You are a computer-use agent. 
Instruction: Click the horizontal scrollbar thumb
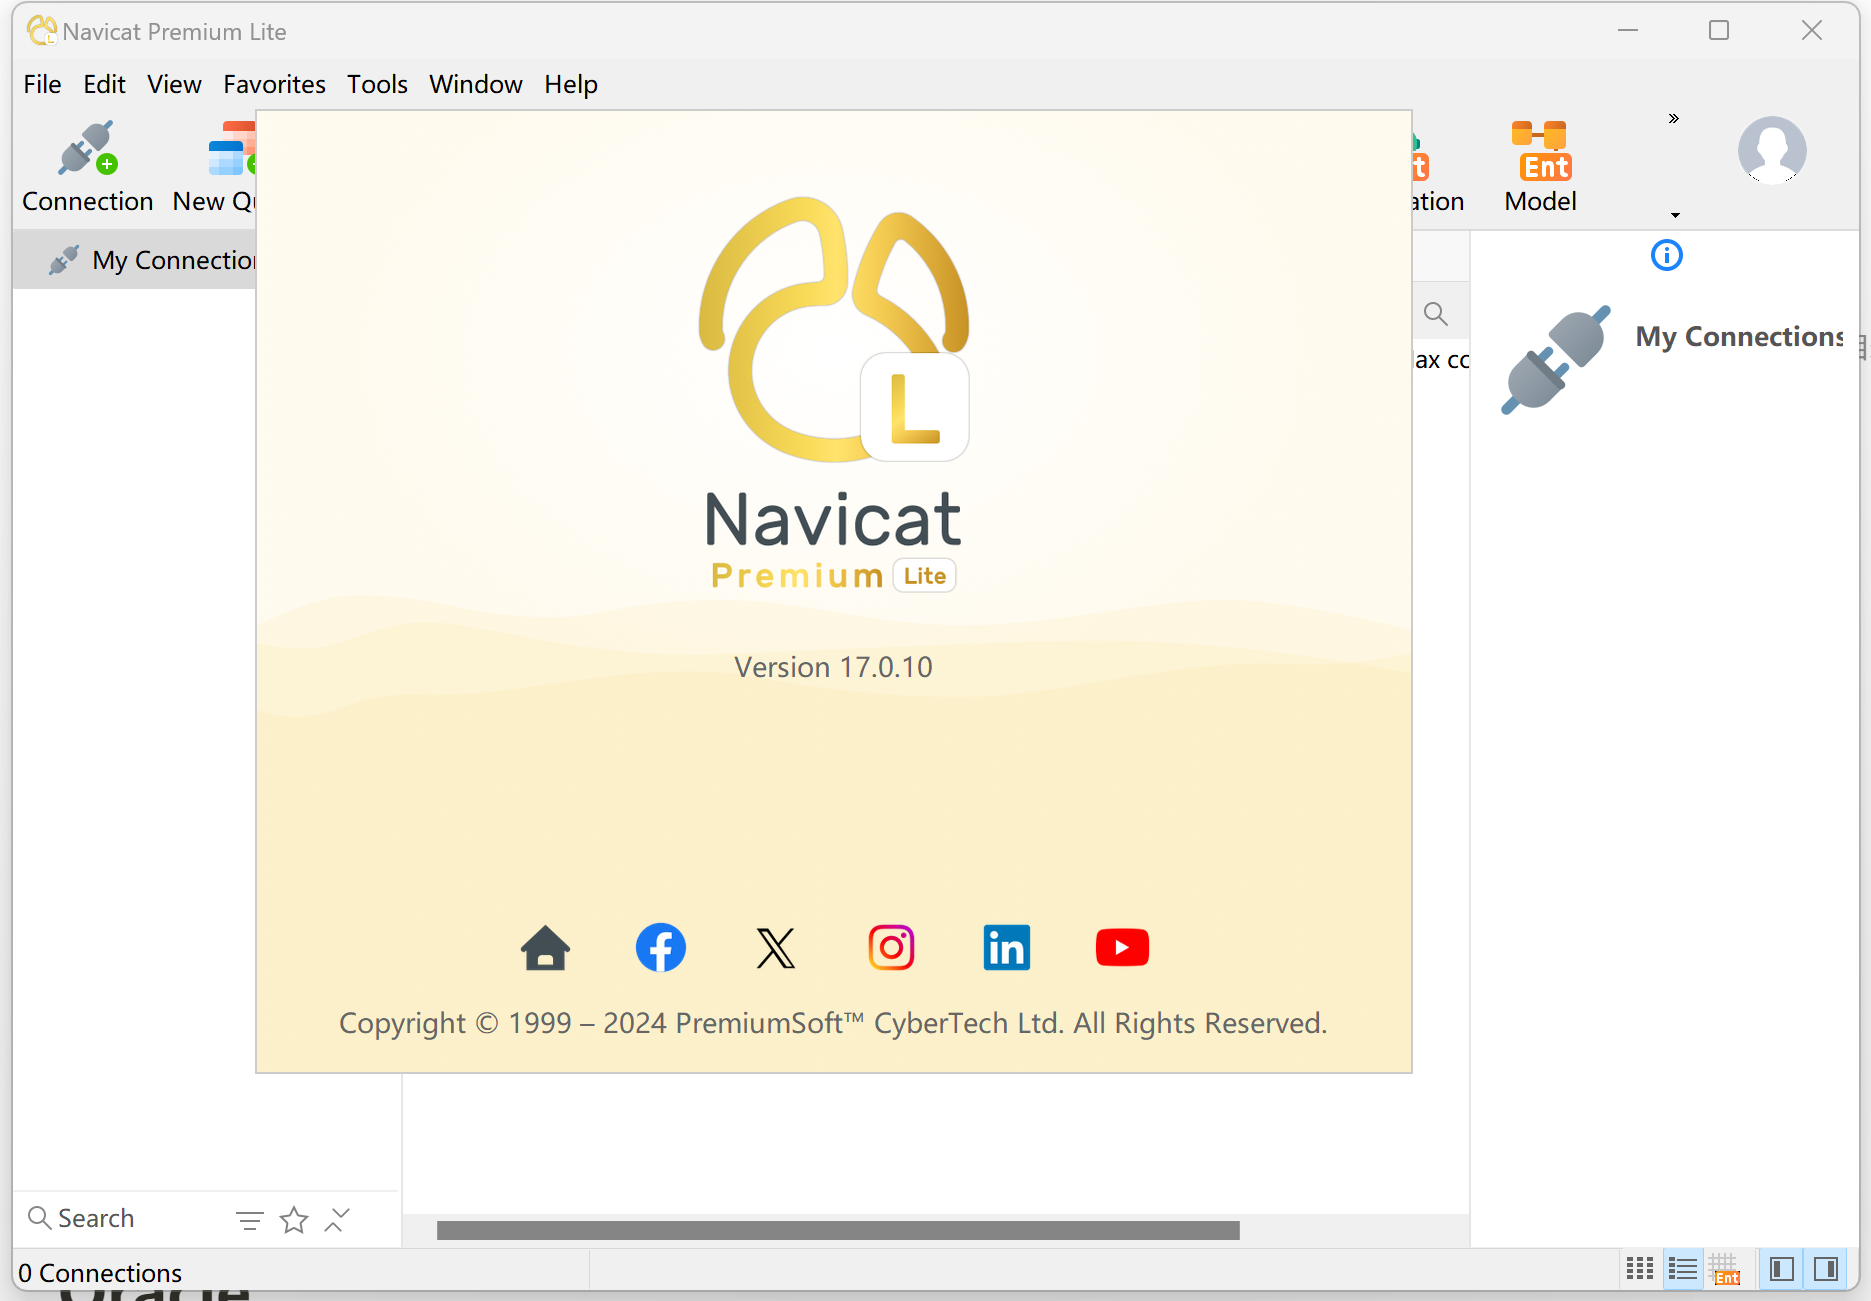tap(838, 1230)
